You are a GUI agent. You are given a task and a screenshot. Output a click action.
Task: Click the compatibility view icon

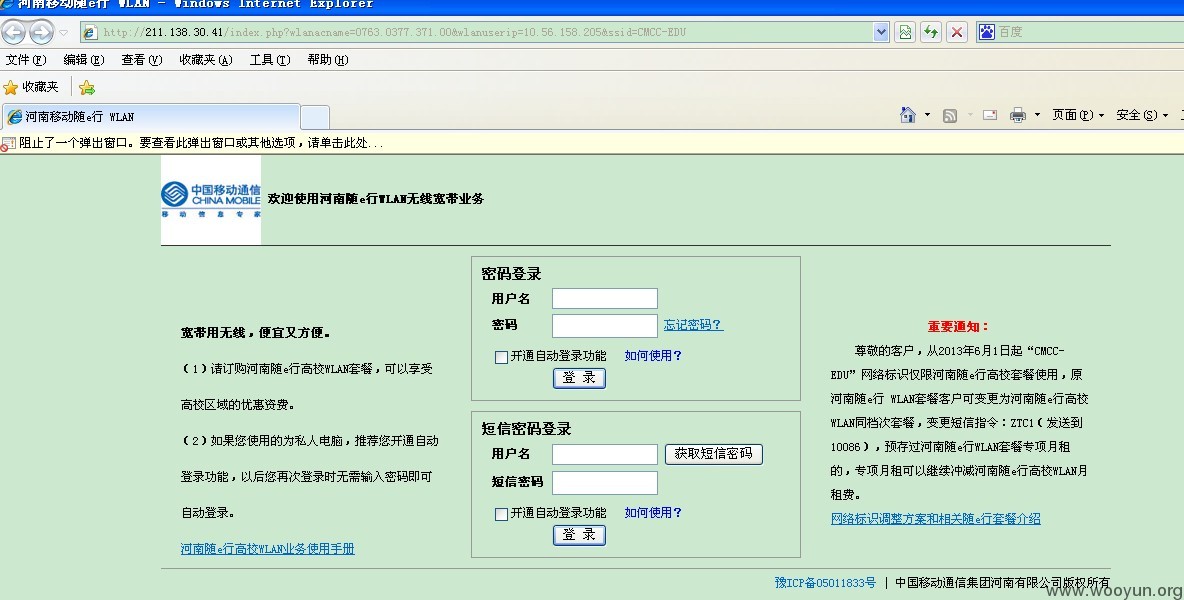point(905,32)
